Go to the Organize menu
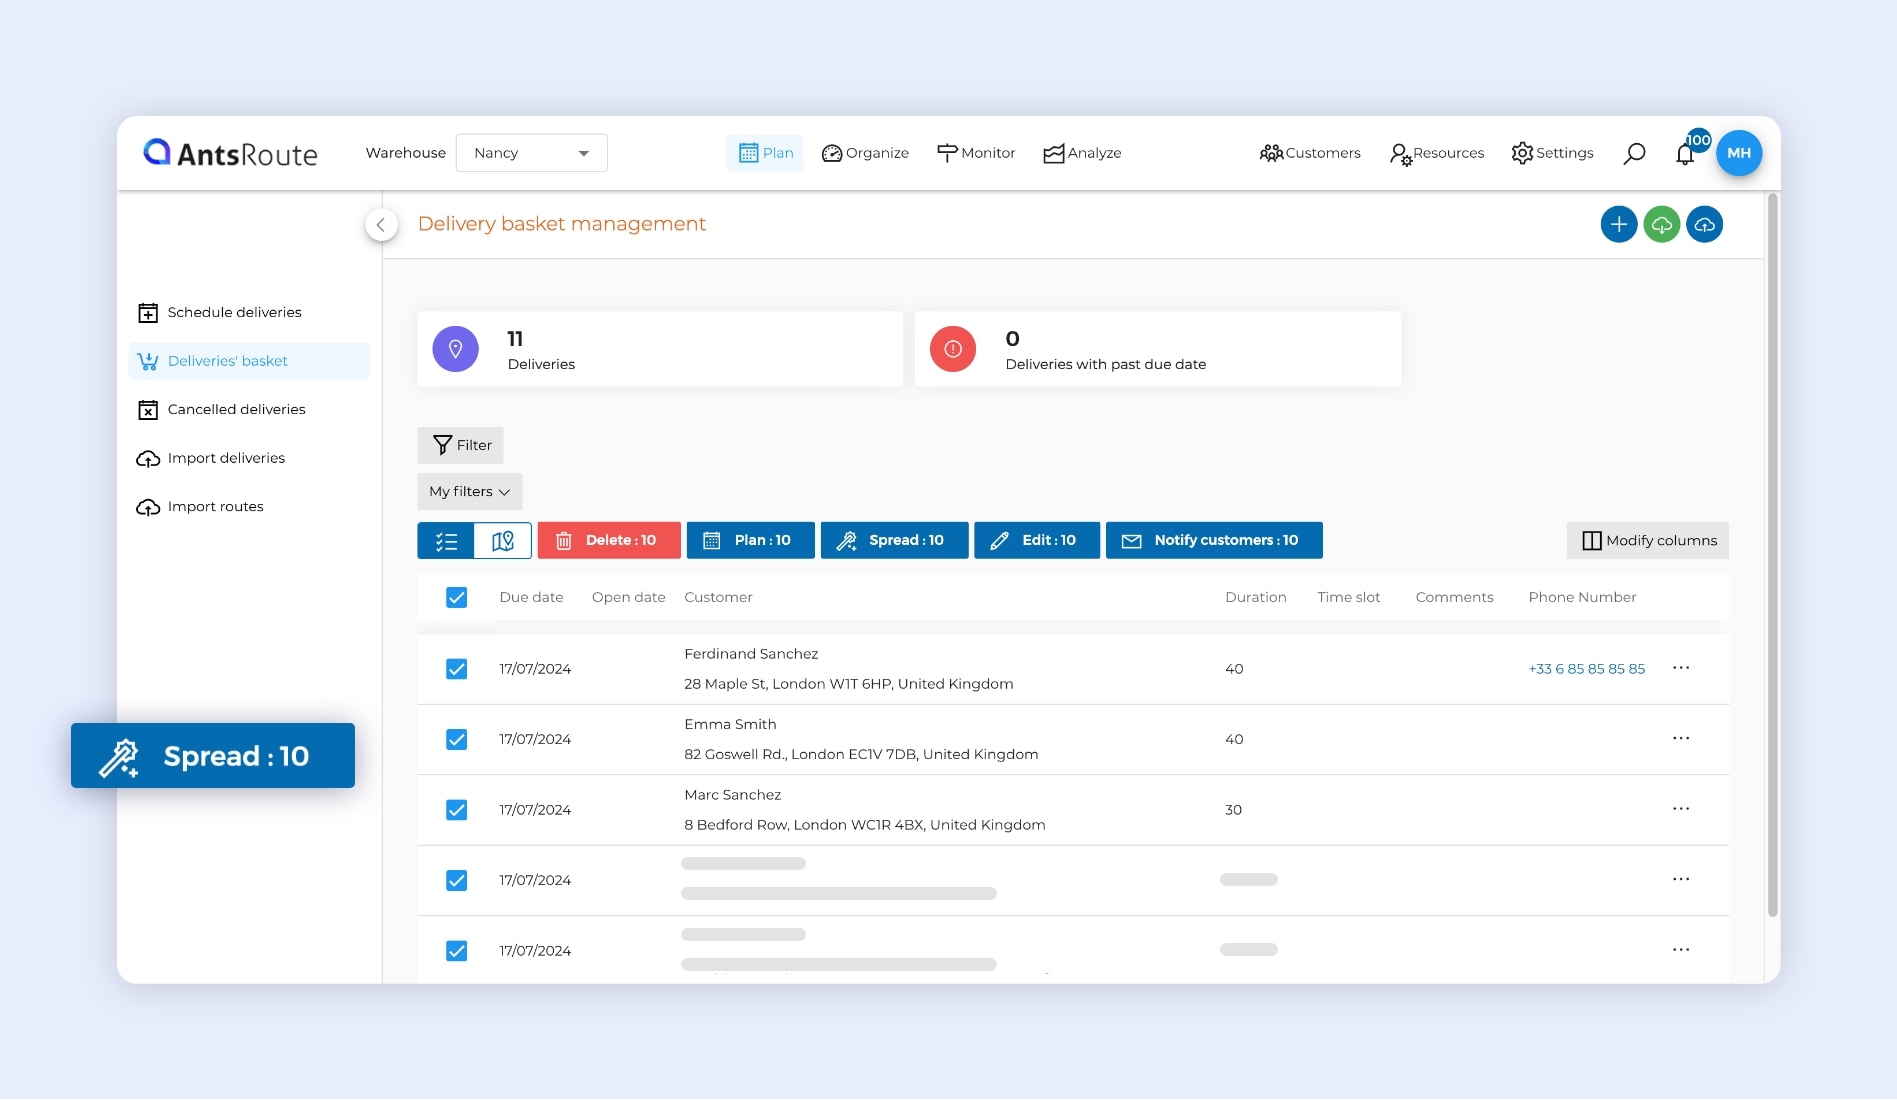 (x=865, y=153)
